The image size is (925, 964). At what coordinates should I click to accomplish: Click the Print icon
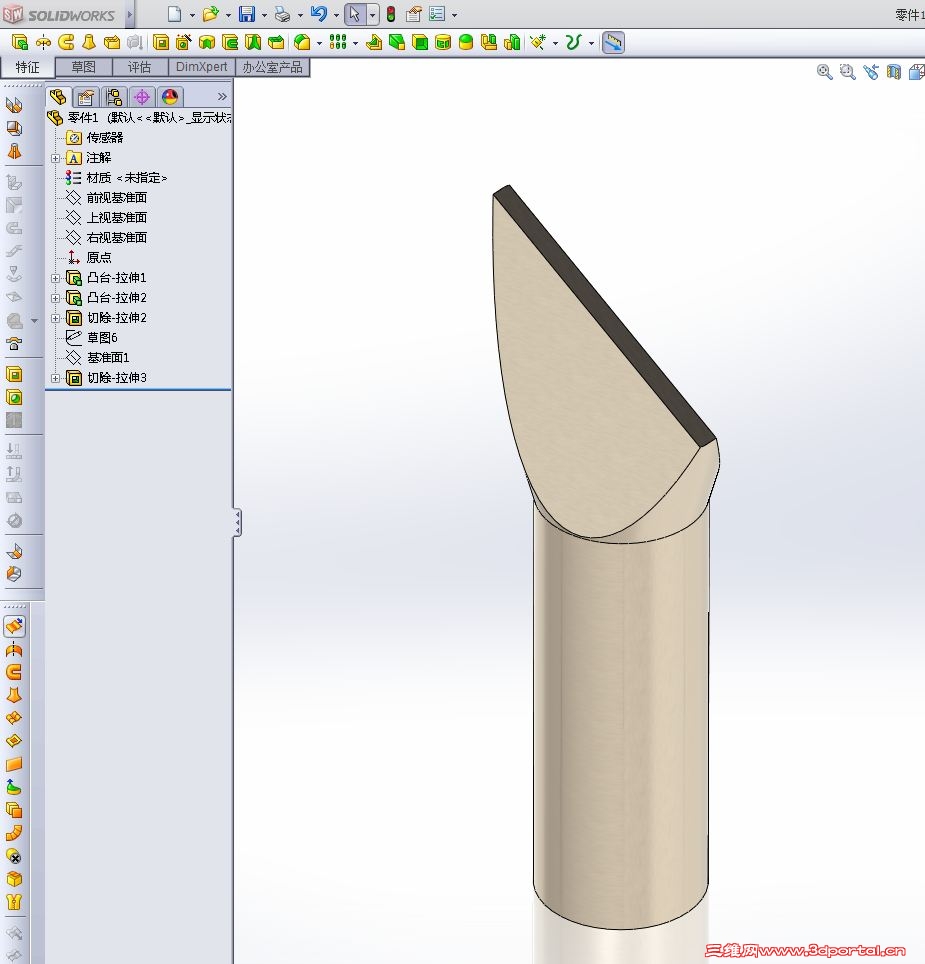pyautogui.click(x=283, y=14)
